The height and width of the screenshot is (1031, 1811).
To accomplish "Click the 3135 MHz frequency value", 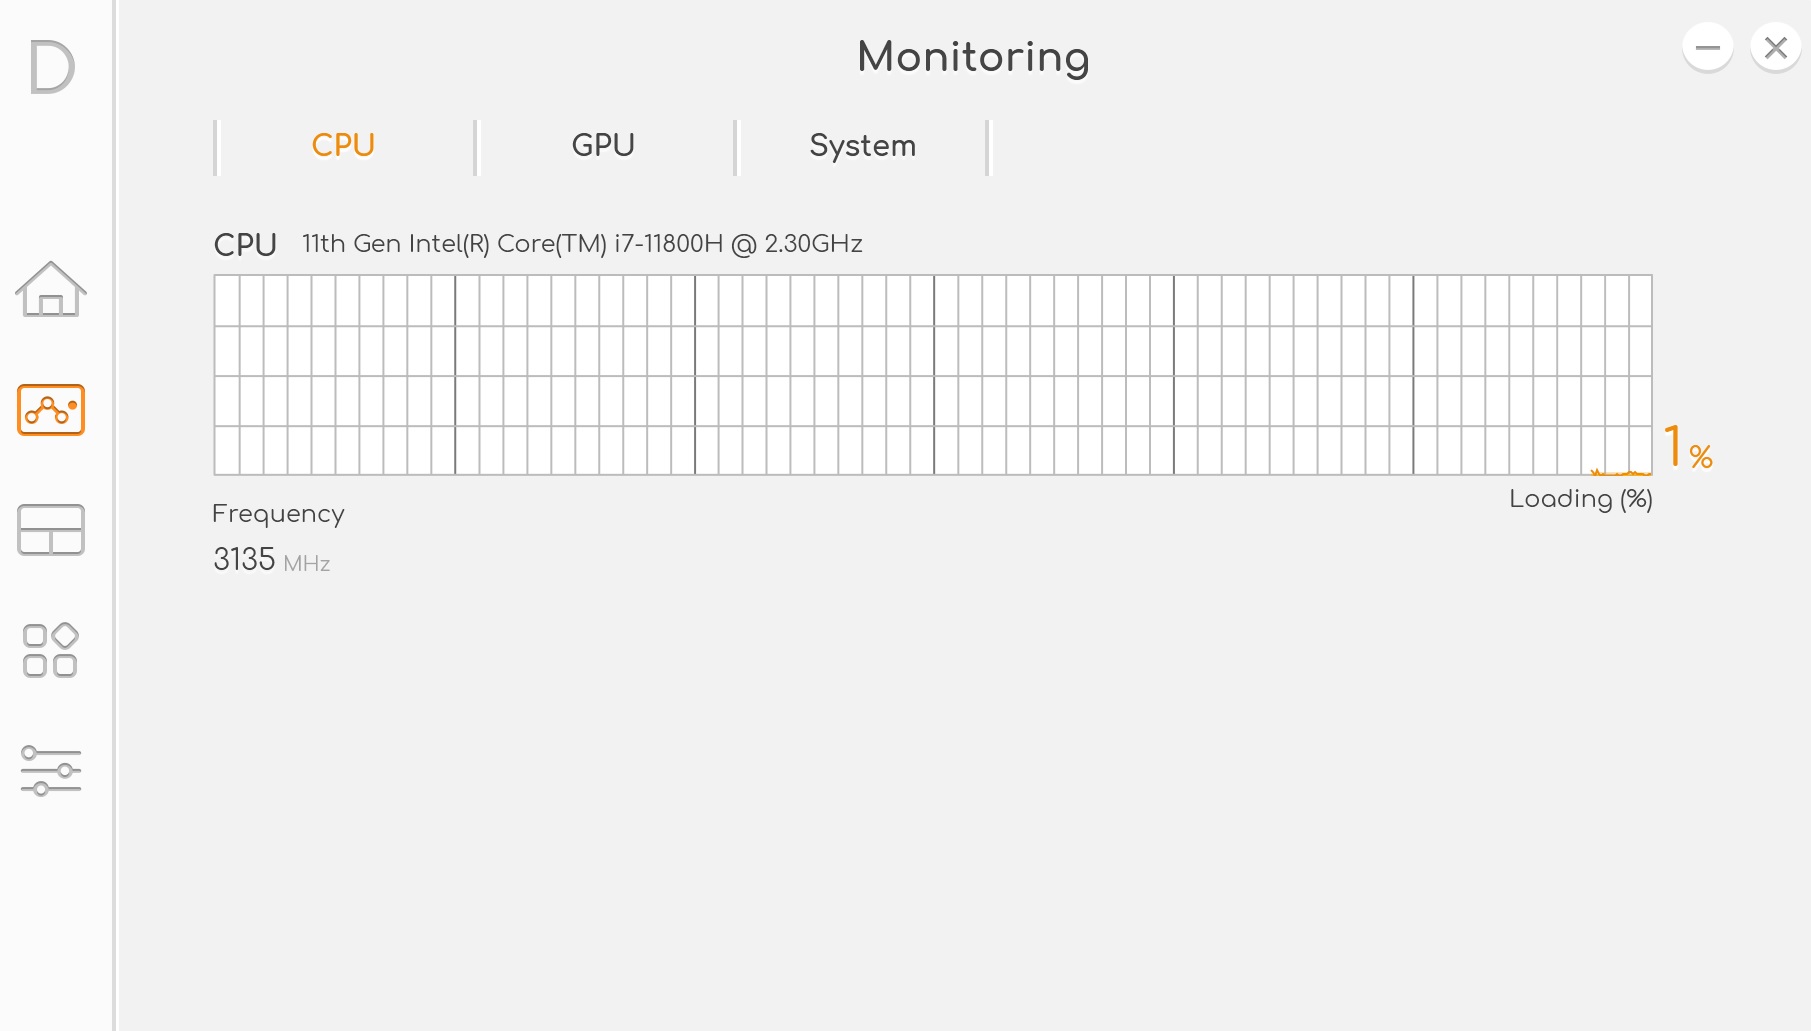I will click(271, 560).
